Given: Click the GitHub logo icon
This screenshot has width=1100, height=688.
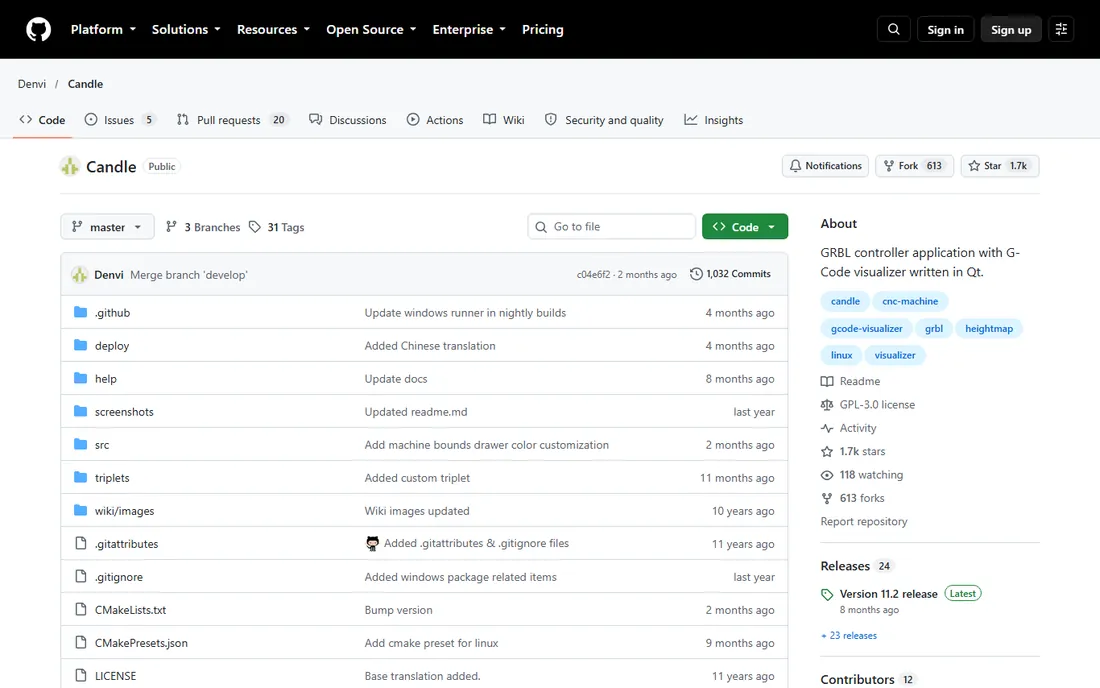Looking at the screenshot, I should tap(39, 29).
